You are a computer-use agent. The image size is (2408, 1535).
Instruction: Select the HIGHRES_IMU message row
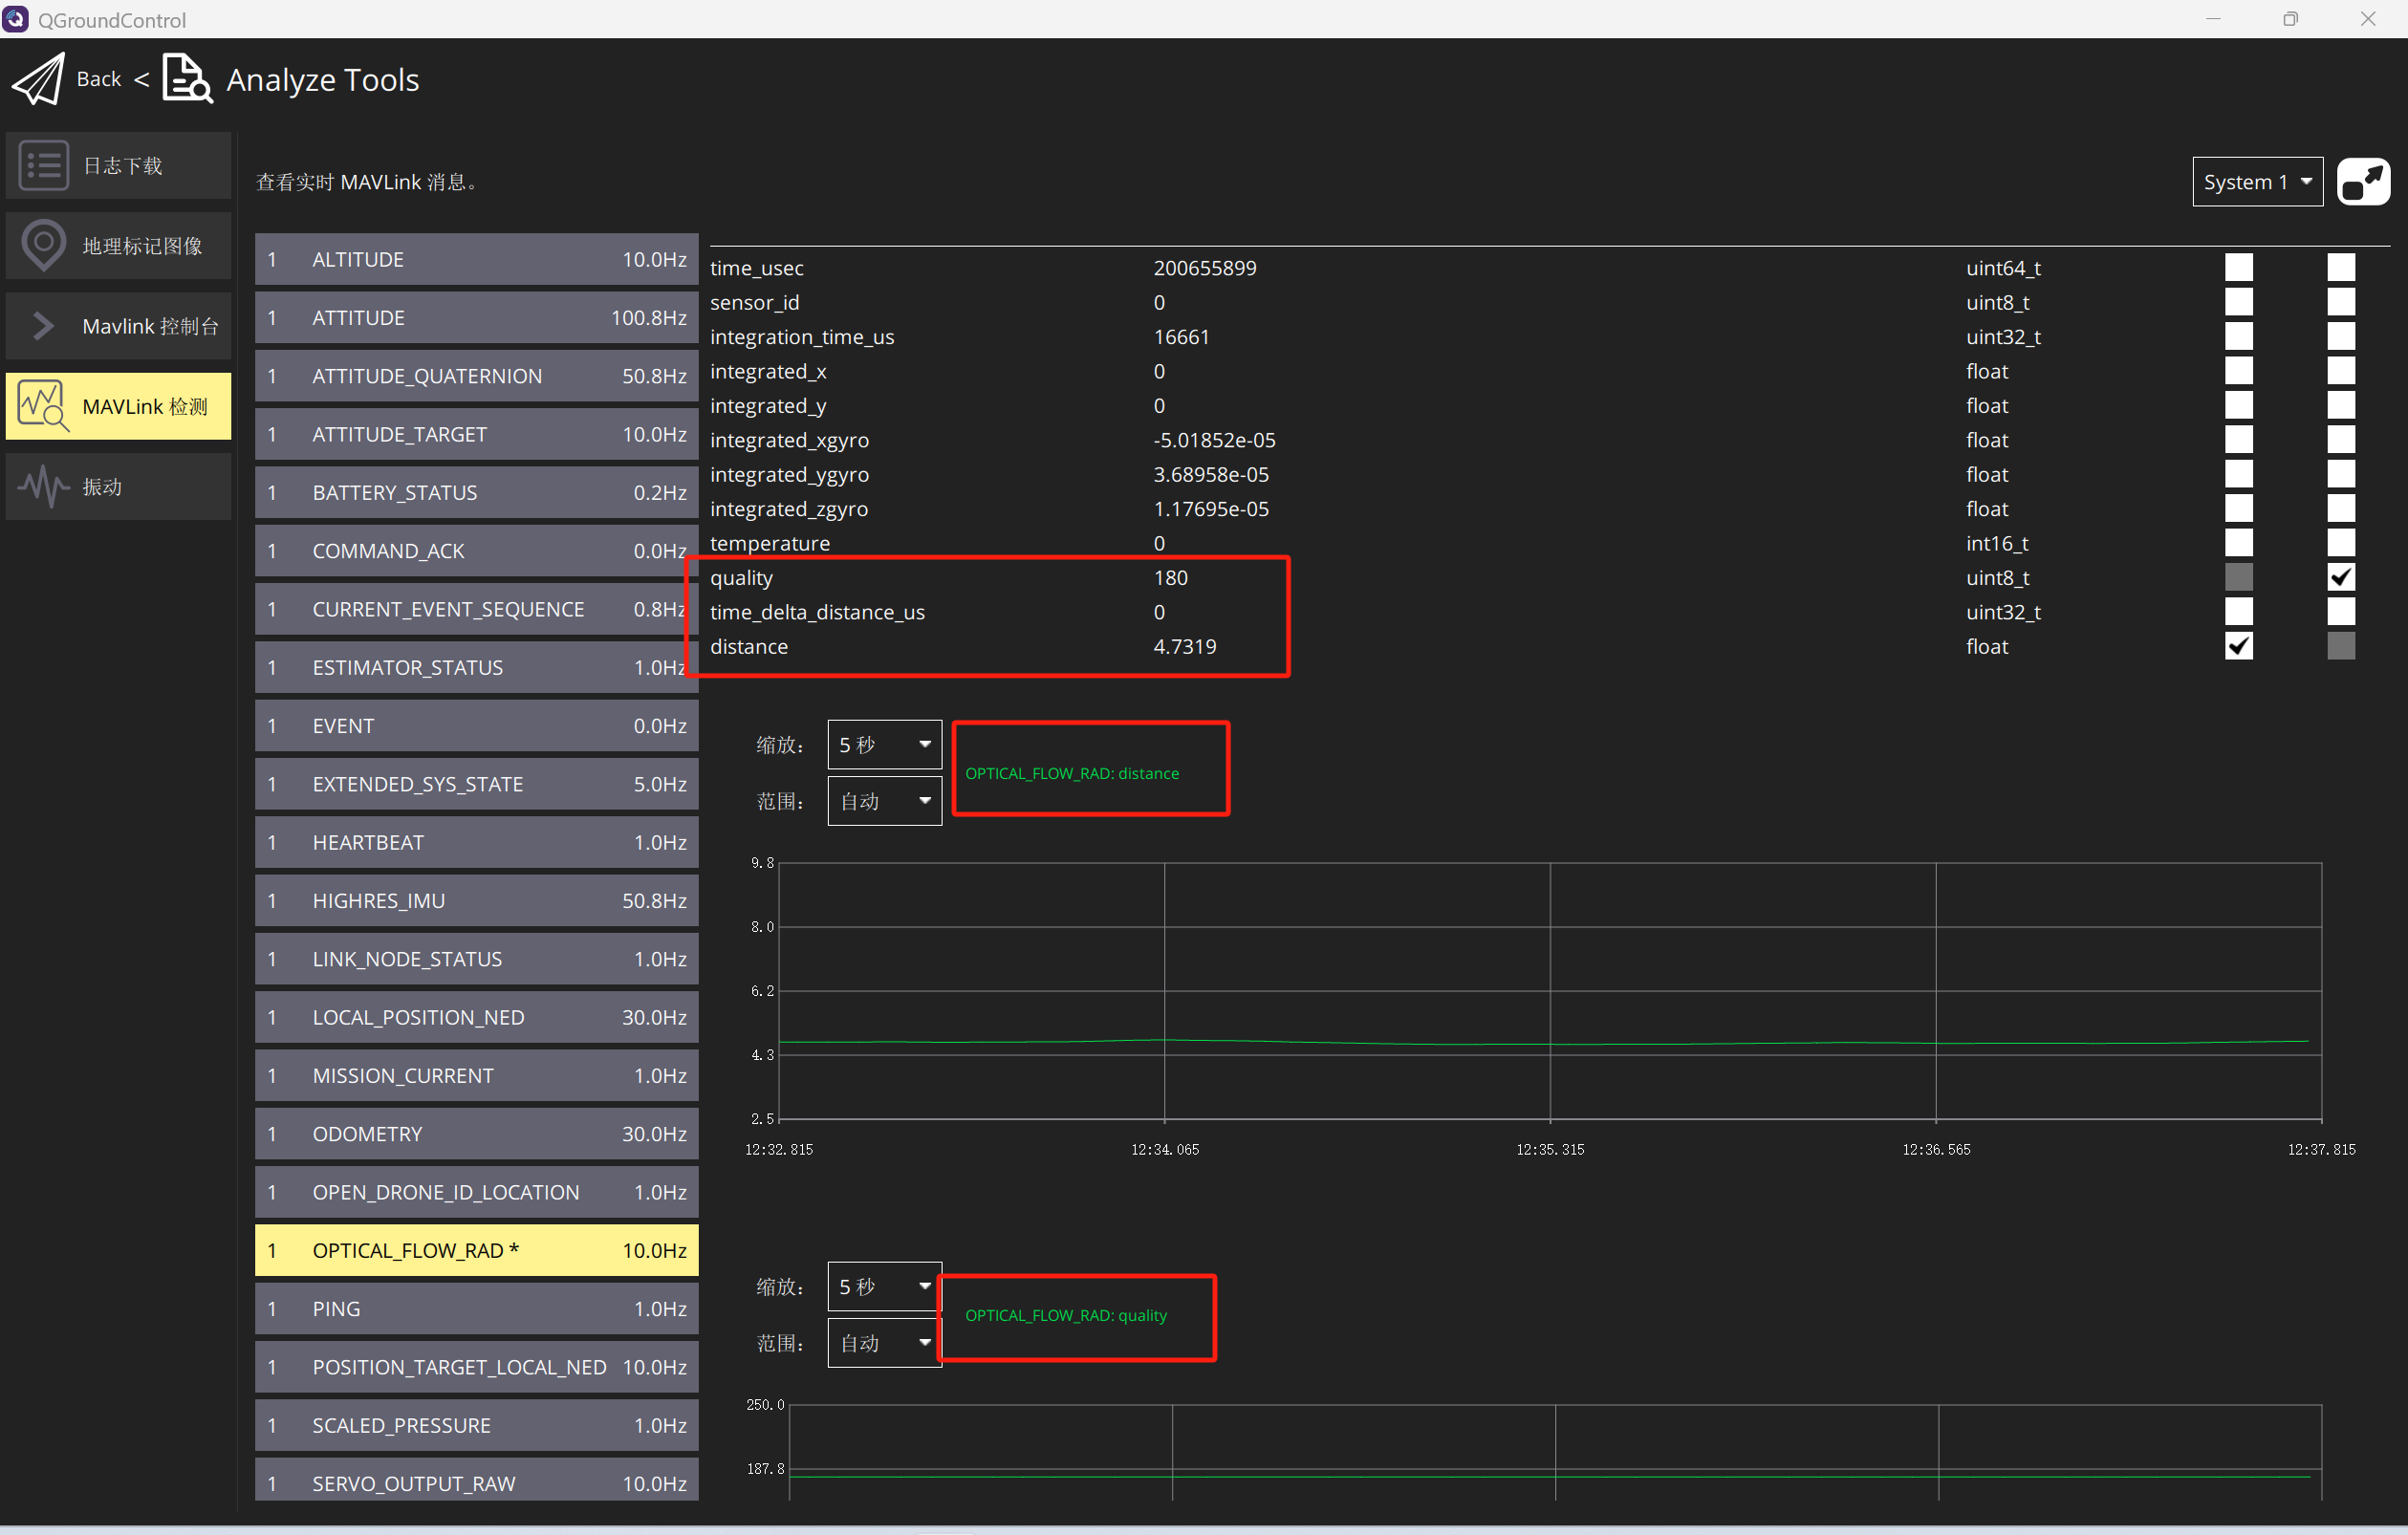(476, 901)
